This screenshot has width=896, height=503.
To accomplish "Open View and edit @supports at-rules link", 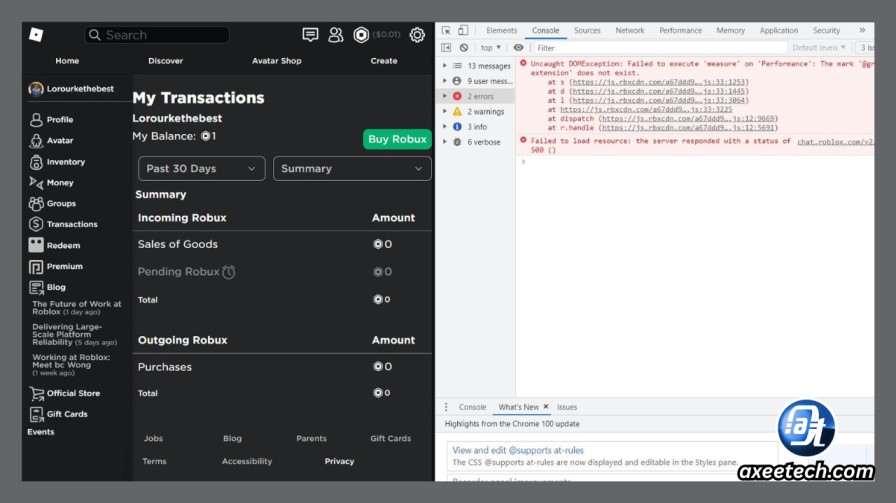I will click(x=518, y=450).
